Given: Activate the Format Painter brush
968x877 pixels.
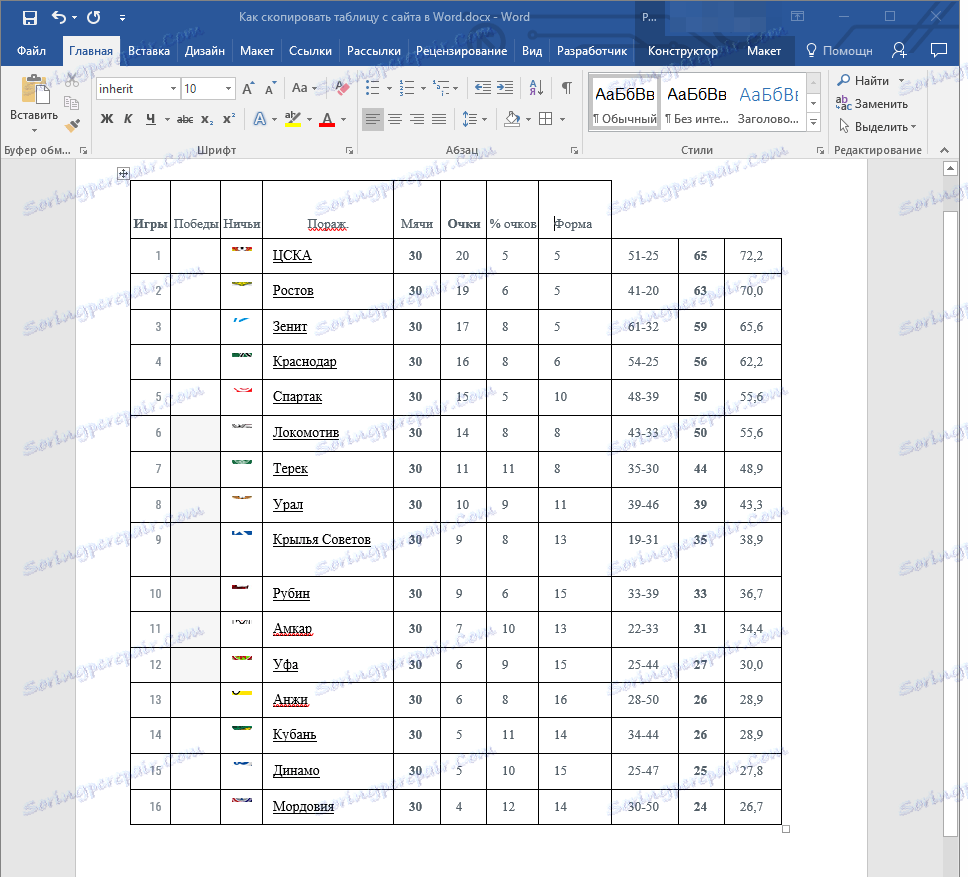Looking at the screenshot, I should coord(72,125).
